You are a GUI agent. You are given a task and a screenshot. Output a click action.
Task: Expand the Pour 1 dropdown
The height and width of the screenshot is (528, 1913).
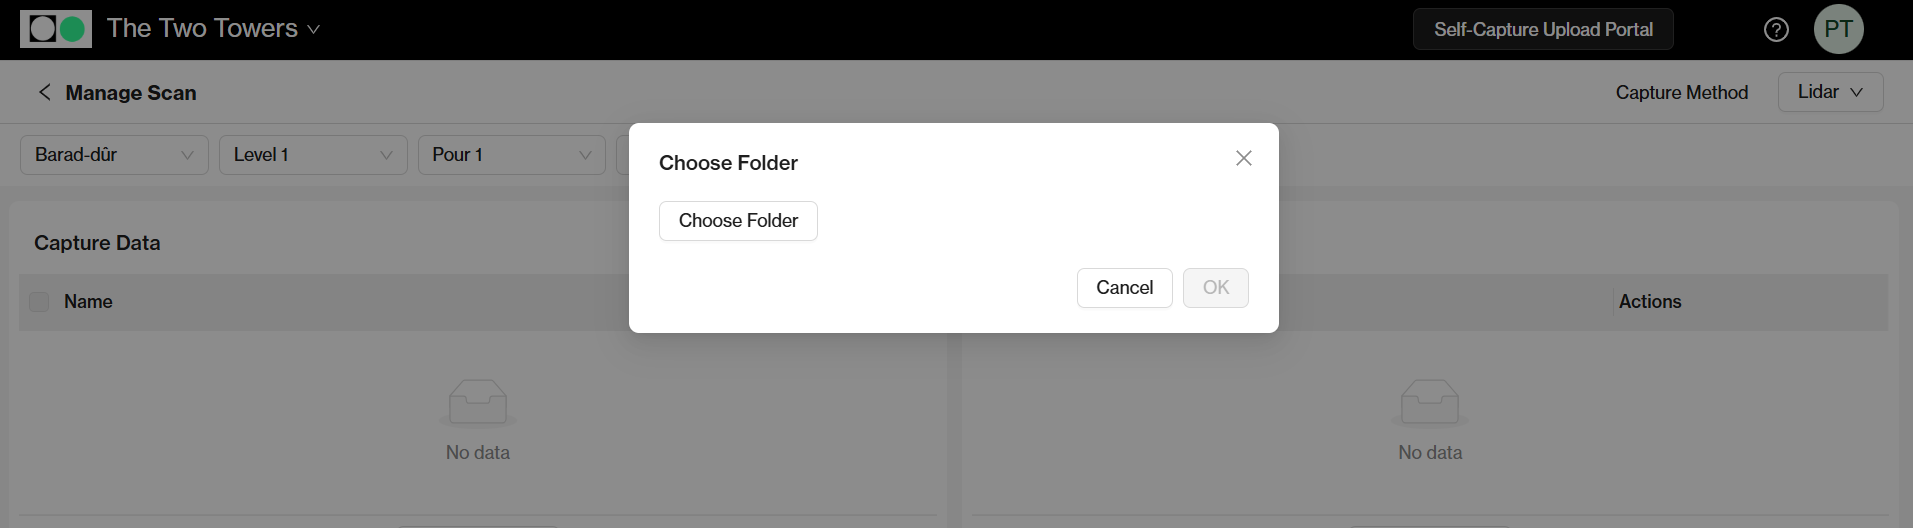[x=511, y=155]
